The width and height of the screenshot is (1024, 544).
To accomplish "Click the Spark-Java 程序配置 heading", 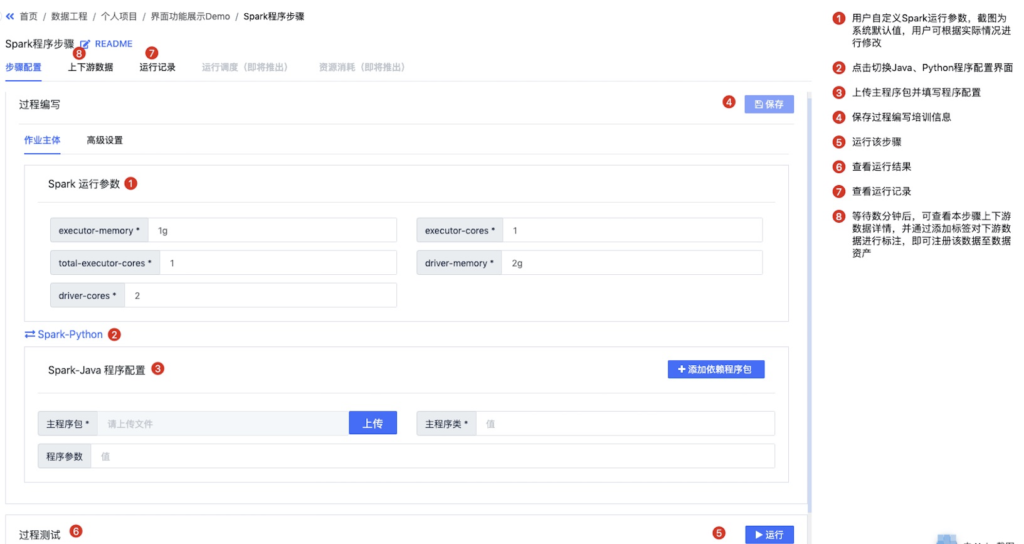I will pos(97,370).
